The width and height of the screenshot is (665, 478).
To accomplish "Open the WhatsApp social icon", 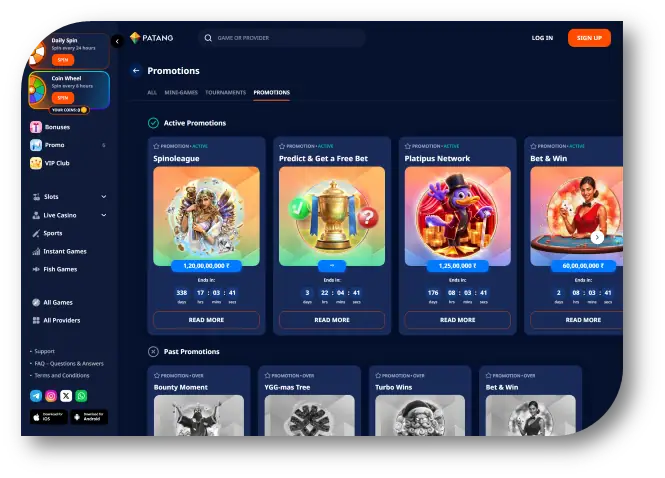I will [x=81, y=396].
